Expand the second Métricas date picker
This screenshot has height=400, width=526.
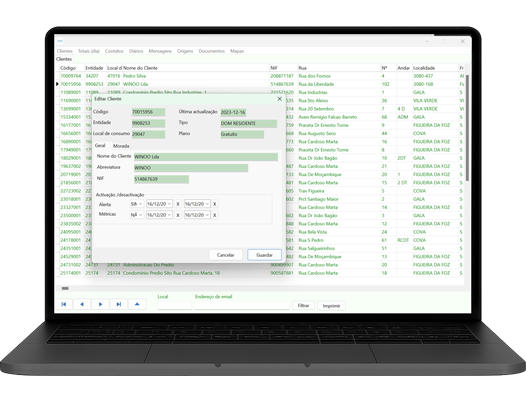(208, 215)
